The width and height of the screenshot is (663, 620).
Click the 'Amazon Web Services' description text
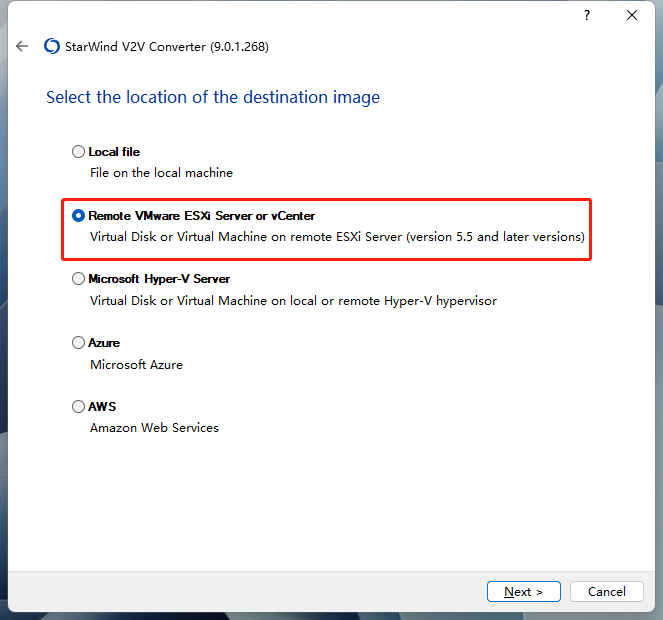(x=154, y=428)
